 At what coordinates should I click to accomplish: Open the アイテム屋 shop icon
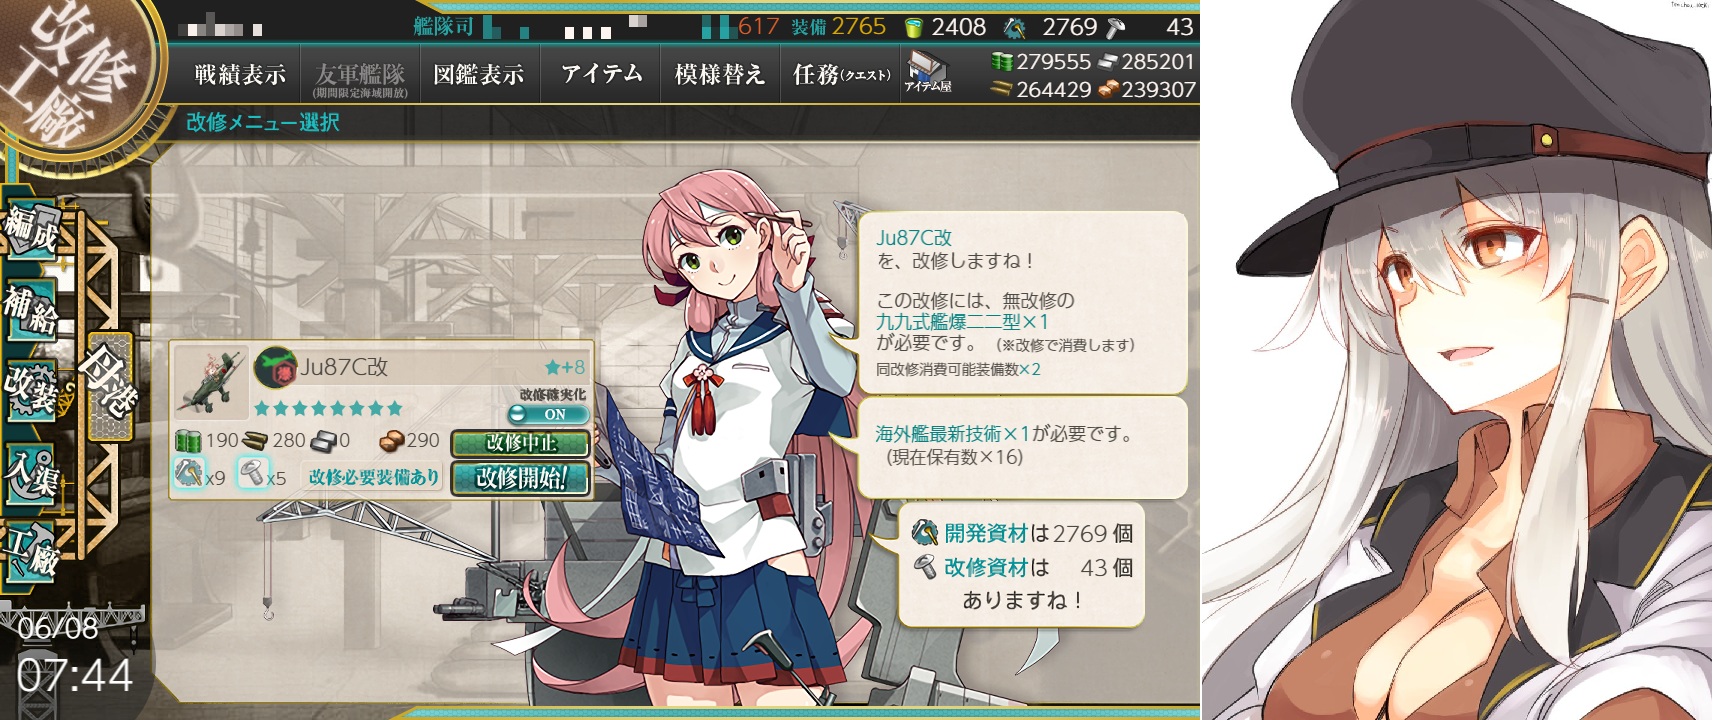click(927, 73)
